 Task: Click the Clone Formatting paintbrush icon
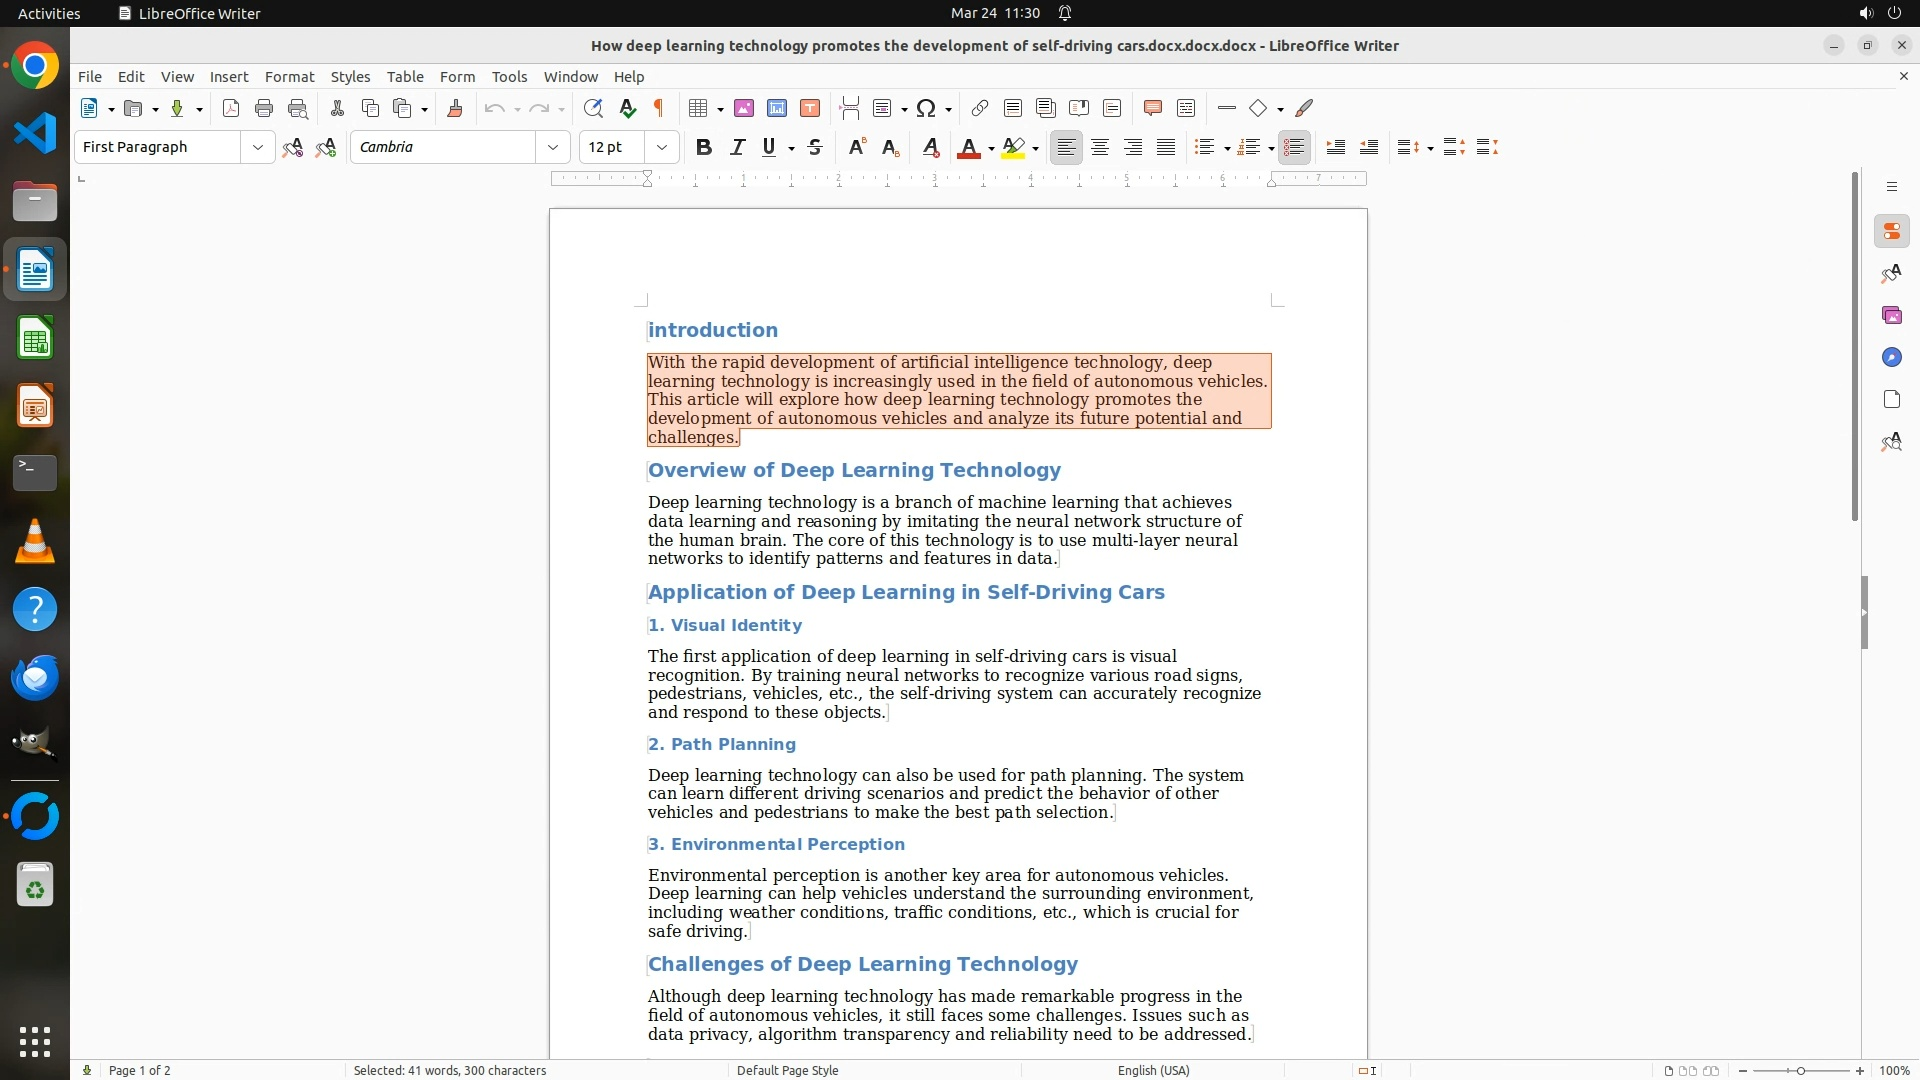(455, 108)
